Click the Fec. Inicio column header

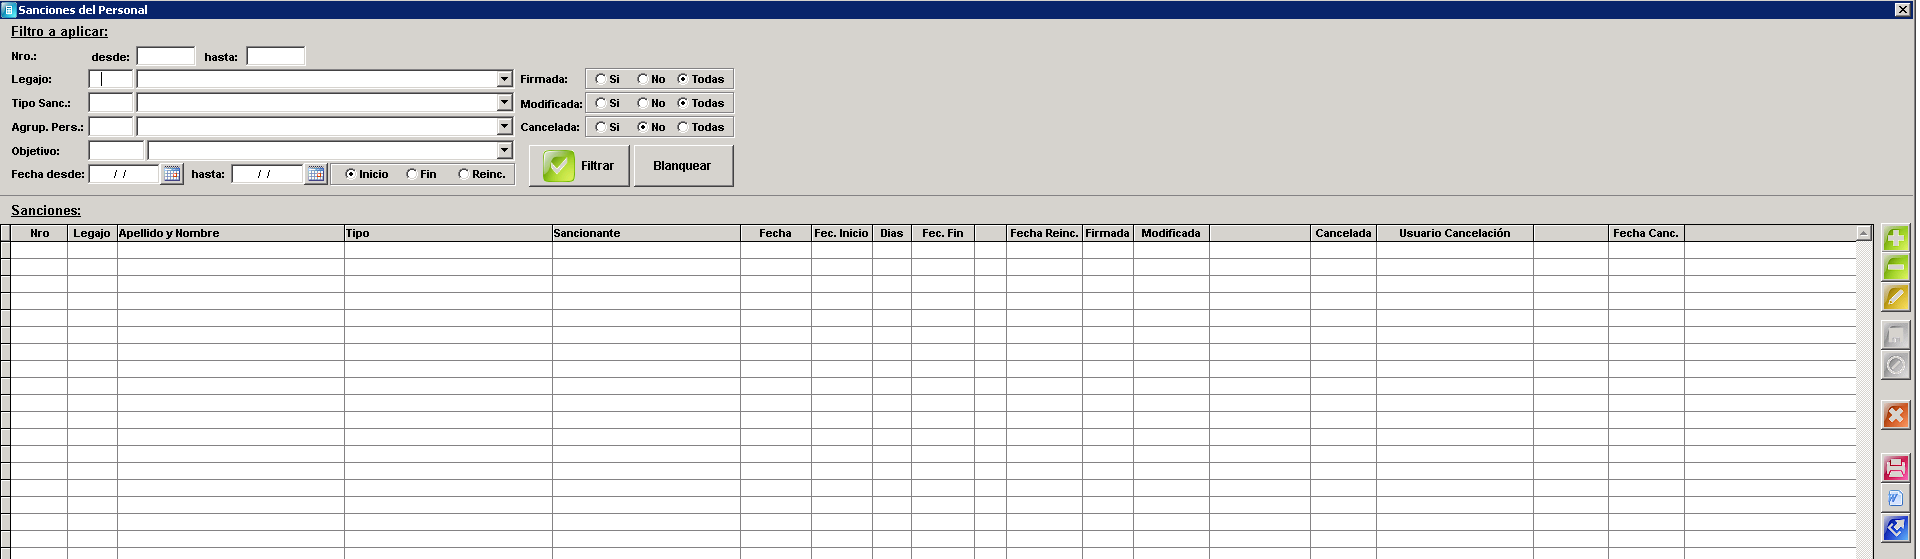click(841, 233)
